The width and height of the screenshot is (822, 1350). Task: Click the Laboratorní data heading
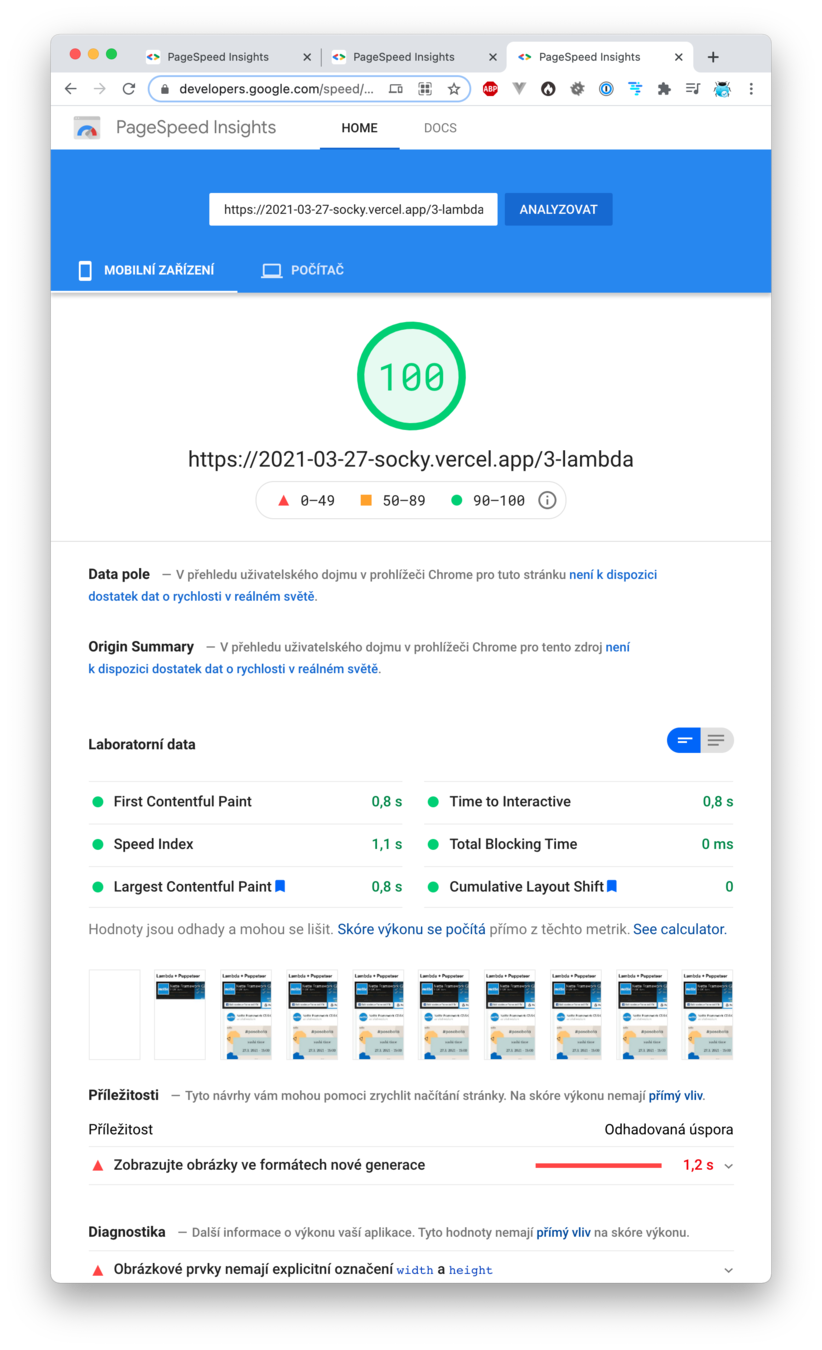[142, 744]
